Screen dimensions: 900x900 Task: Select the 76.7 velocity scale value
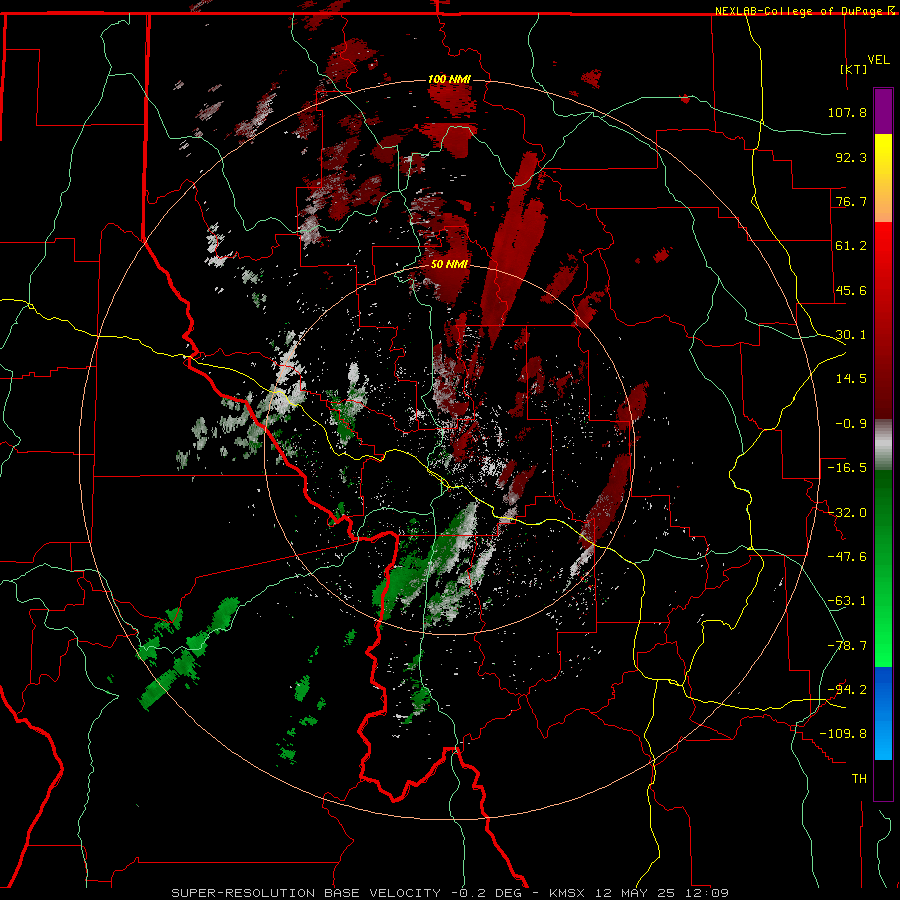(851, 201)
